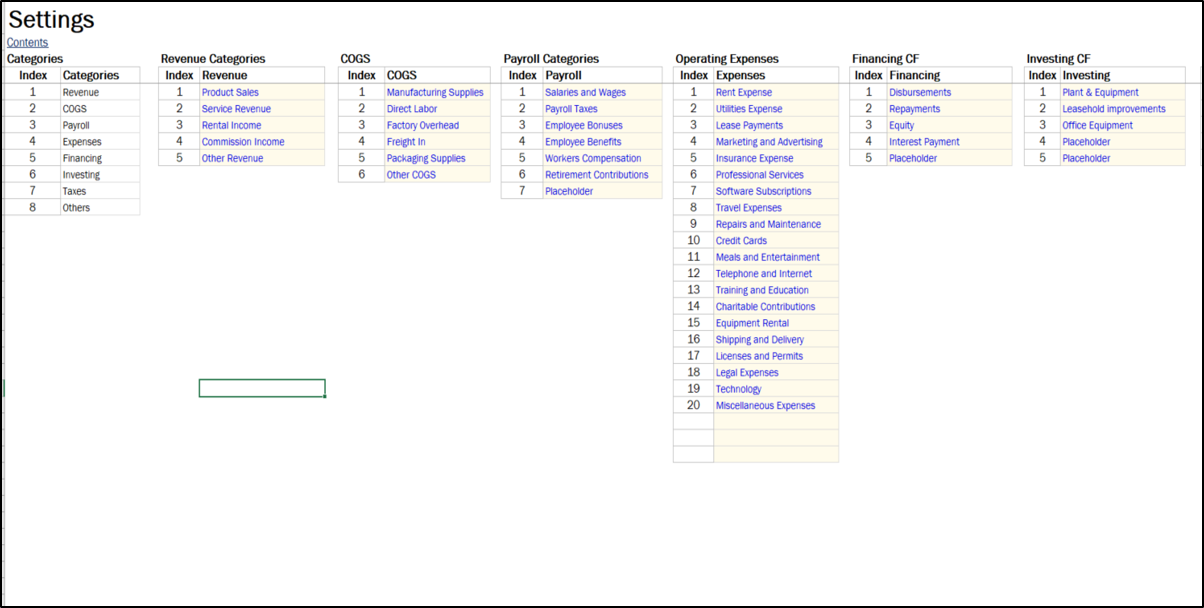The height and width of the screenshot is (608, 1204).
Task: Select the Revenue cell under Categories
Action: pos(97,91)
